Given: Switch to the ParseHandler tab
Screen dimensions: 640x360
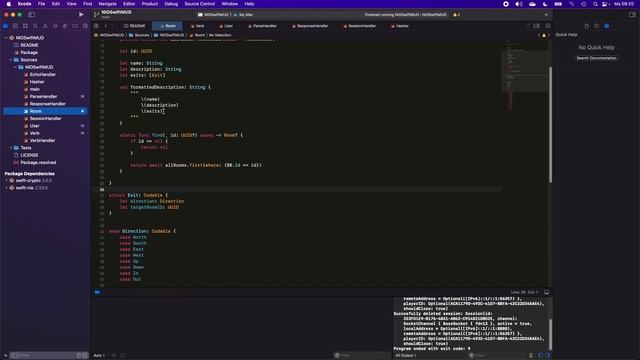Looking at the screenshot, I should [262, 26].
